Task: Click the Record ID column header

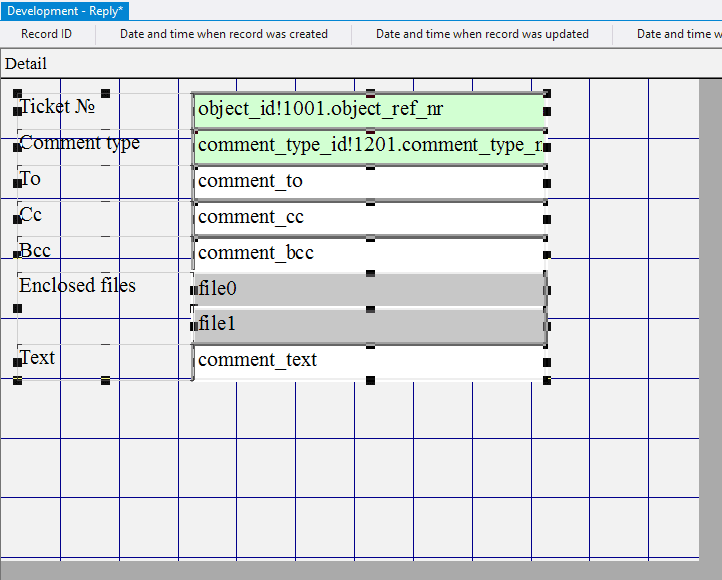Action: [47, 34]
